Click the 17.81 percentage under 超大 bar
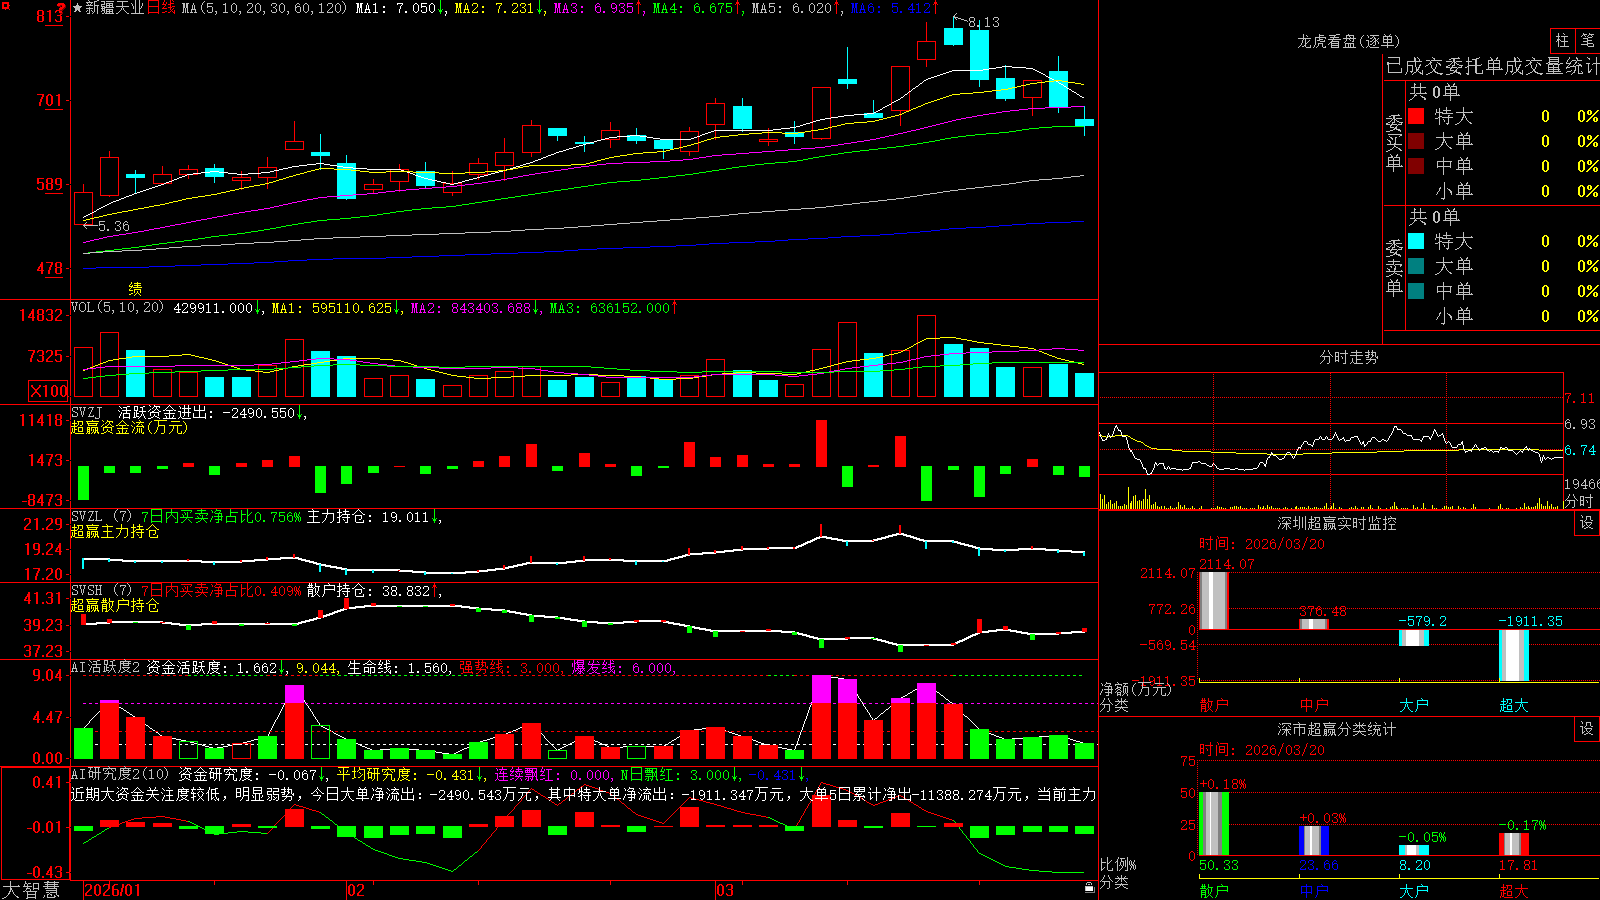The height and width of the screenshot is (900, 1600). [1518, 865]
